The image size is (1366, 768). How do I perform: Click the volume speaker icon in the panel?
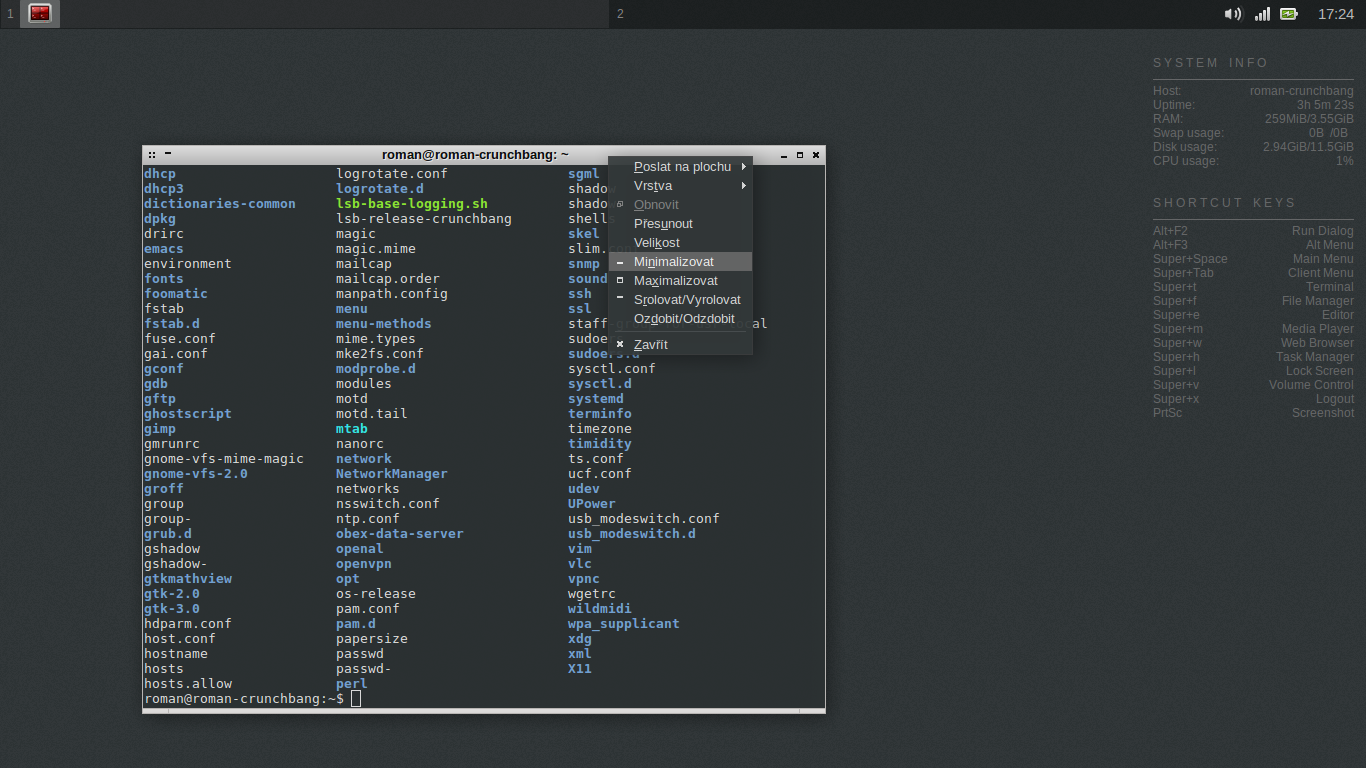tap(1233, 14)
